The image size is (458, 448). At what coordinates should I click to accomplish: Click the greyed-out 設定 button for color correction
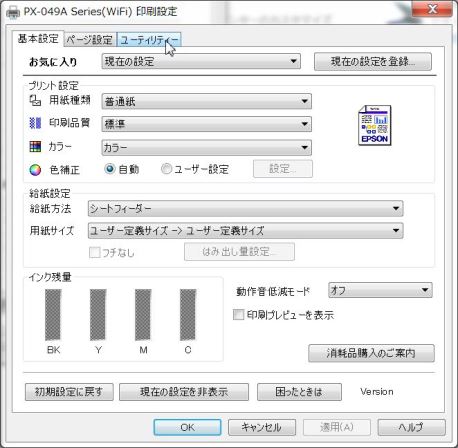coord(283,169)
